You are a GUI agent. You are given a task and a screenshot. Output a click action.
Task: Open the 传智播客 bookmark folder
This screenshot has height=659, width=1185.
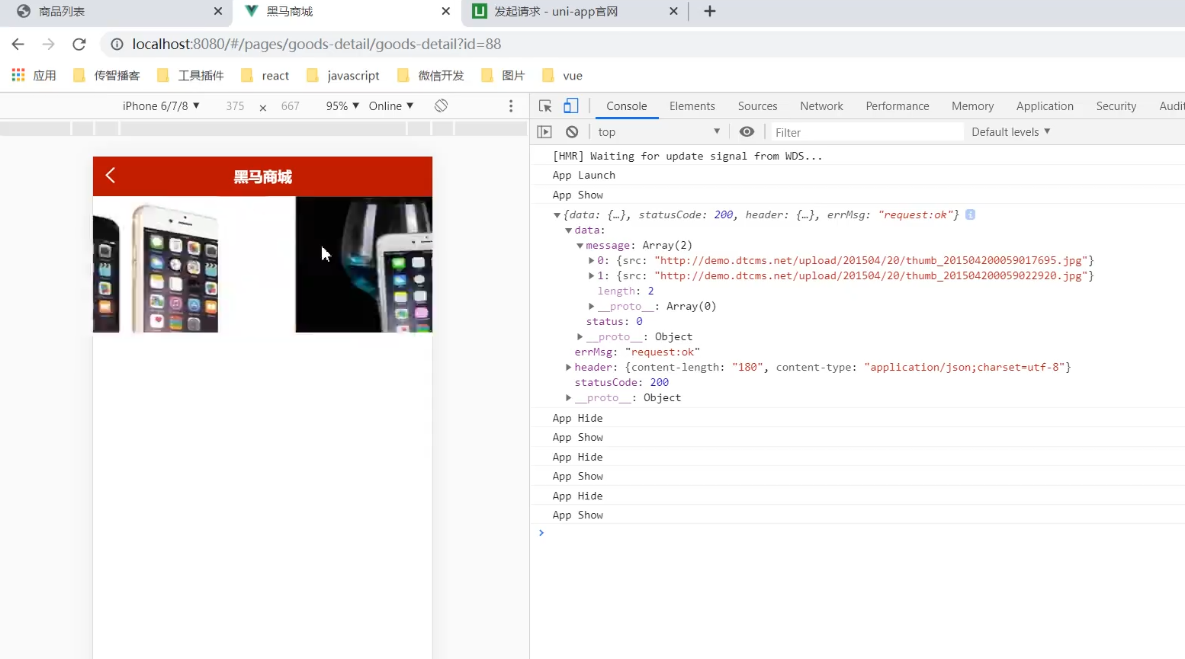point(107,76)
